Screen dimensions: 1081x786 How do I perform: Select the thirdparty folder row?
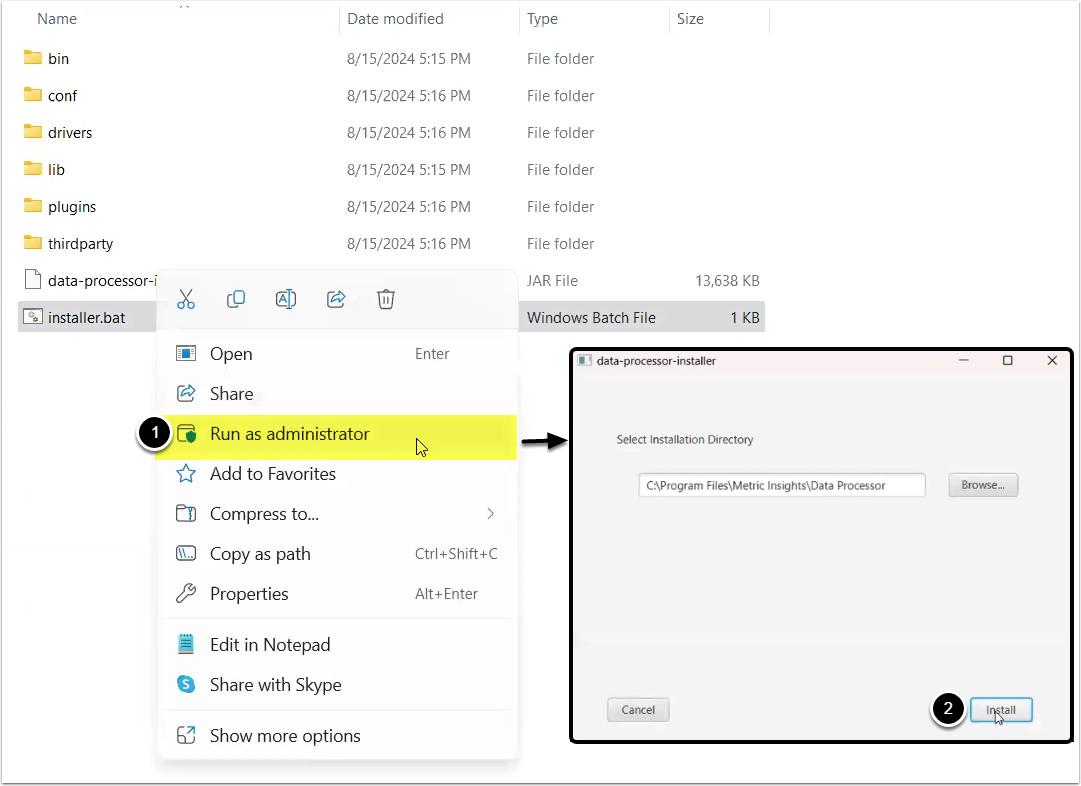point(80,244)
